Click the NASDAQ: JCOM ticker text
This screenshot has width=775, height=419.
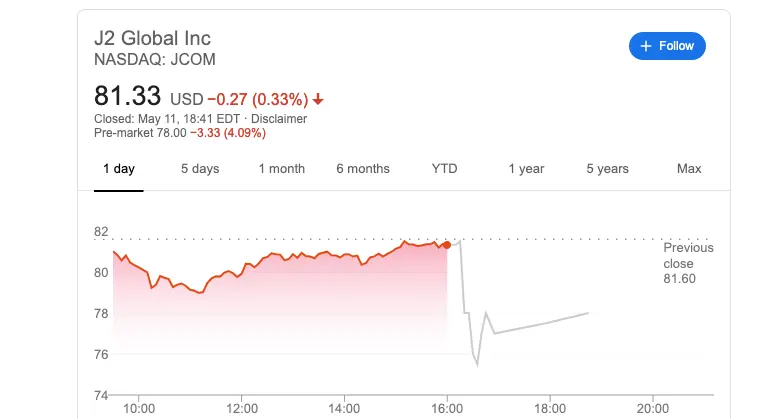pos(155,59)
